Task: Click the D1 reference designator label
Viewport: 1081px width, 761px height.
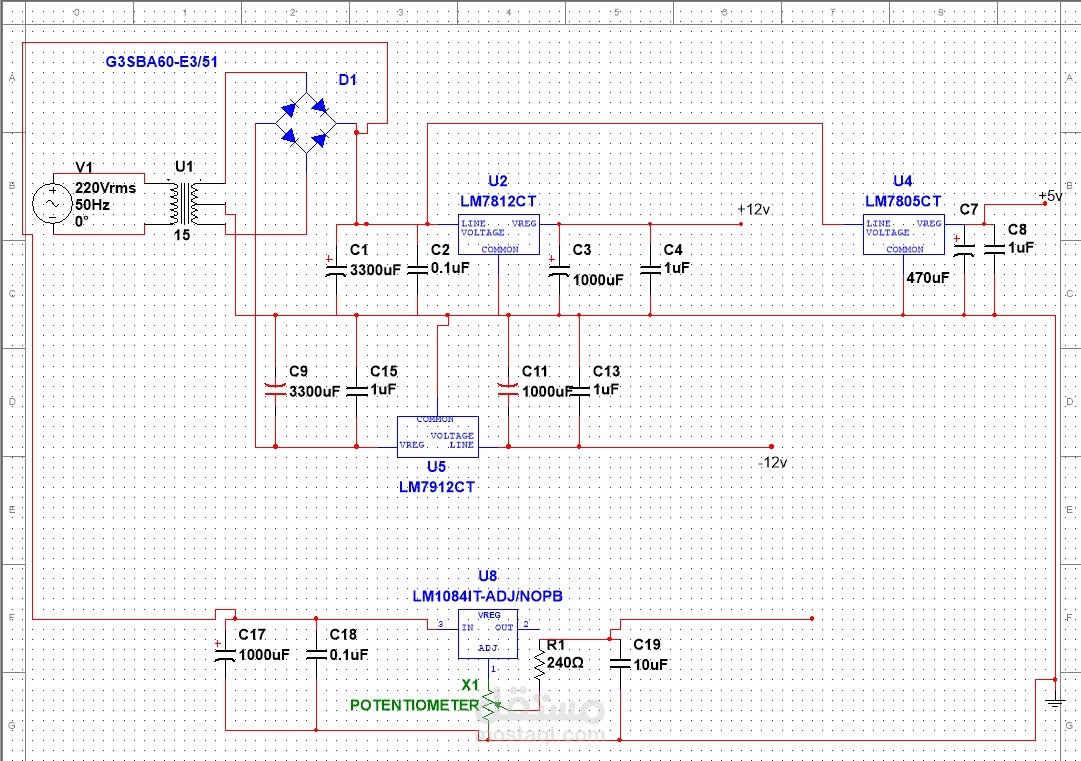Action: (x=347, y=80)
